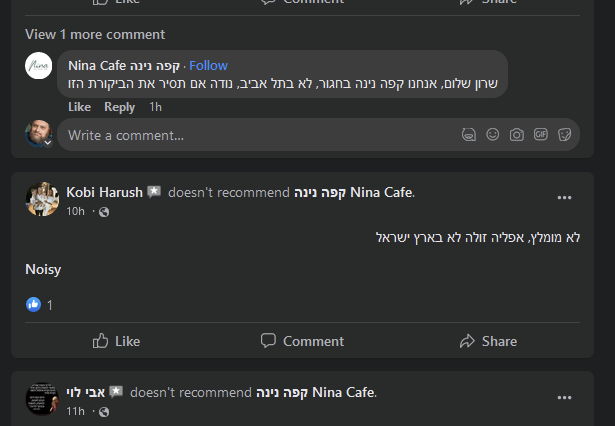Expand View 1 more comment
615x426 pixels.
pyautogui.click(x=95, y=34)
